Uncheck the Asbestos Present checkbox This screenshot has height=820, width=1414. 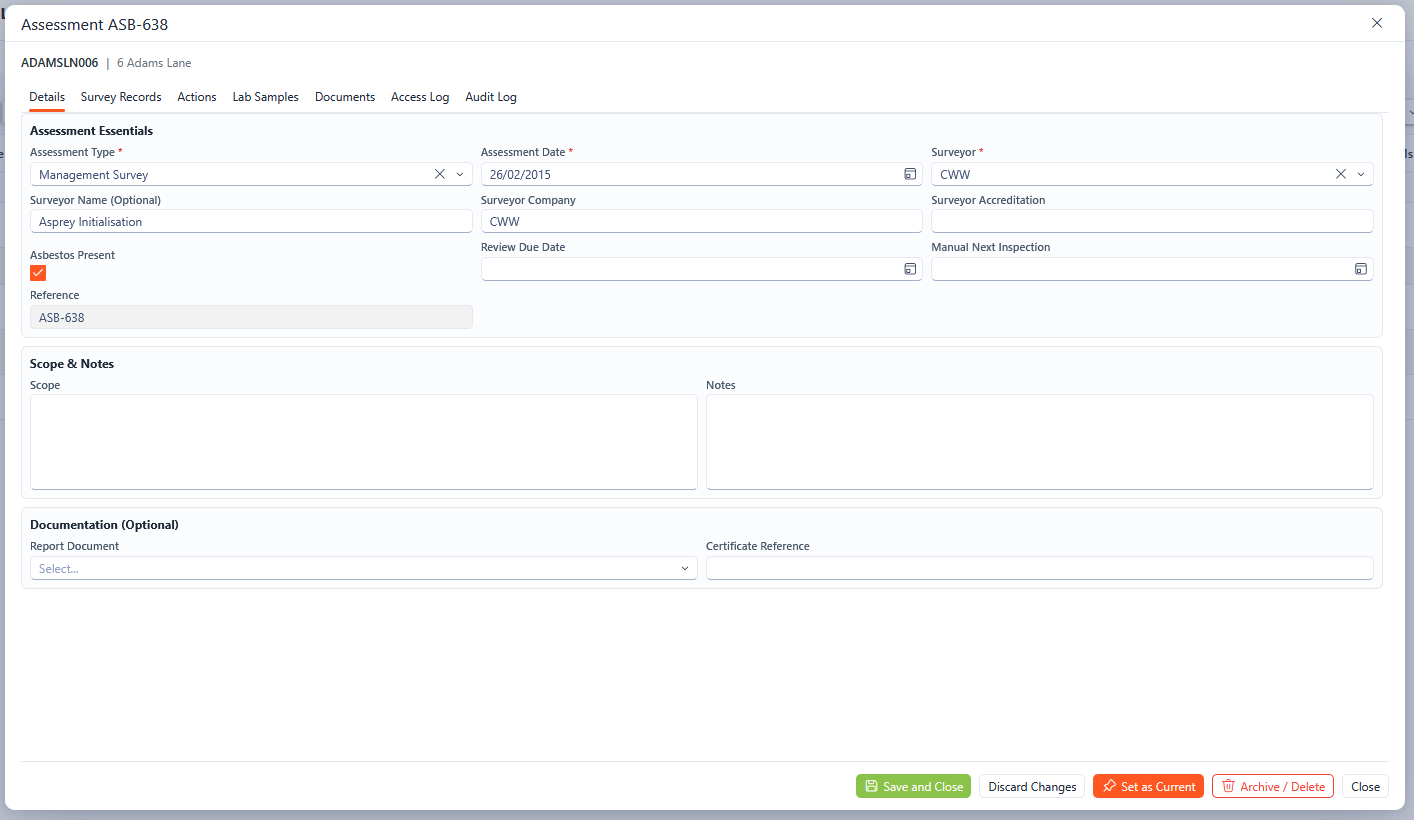point(38,273)
